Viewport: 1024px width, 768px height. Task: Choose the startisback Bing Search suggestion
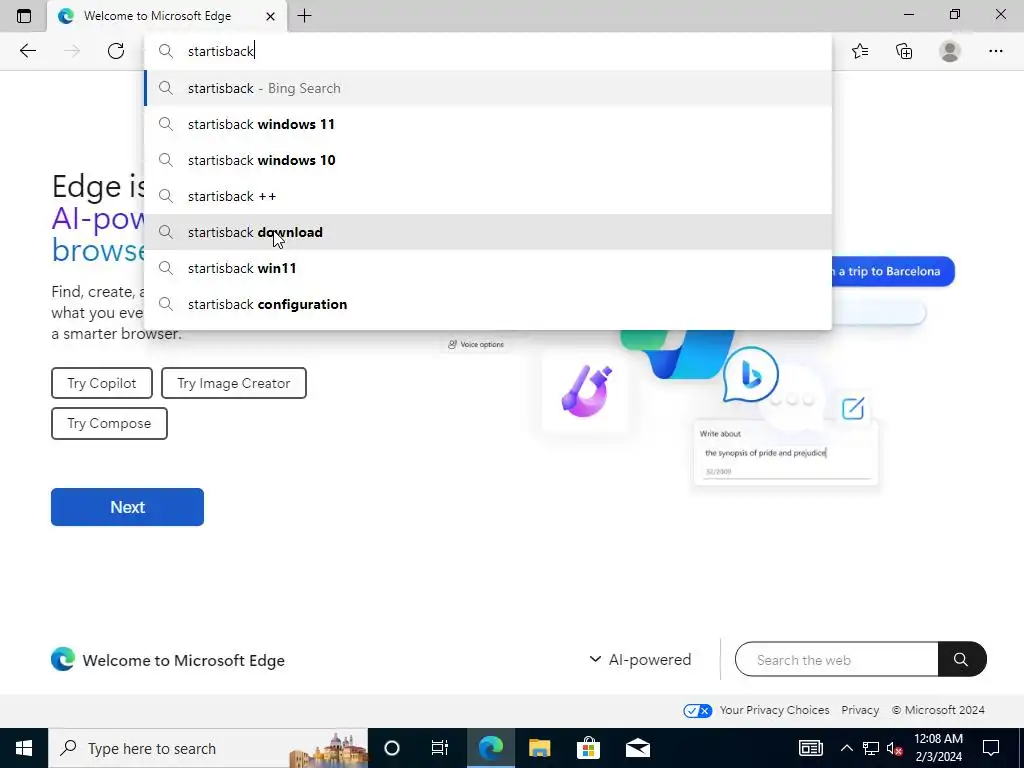(488, 88)
